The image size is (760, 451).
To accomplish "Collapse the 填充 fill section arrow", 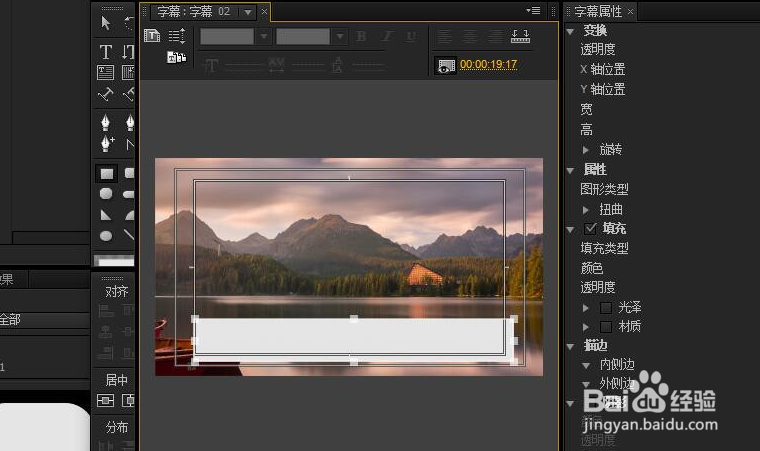I will pyautogui.click(x=570, y=230).
